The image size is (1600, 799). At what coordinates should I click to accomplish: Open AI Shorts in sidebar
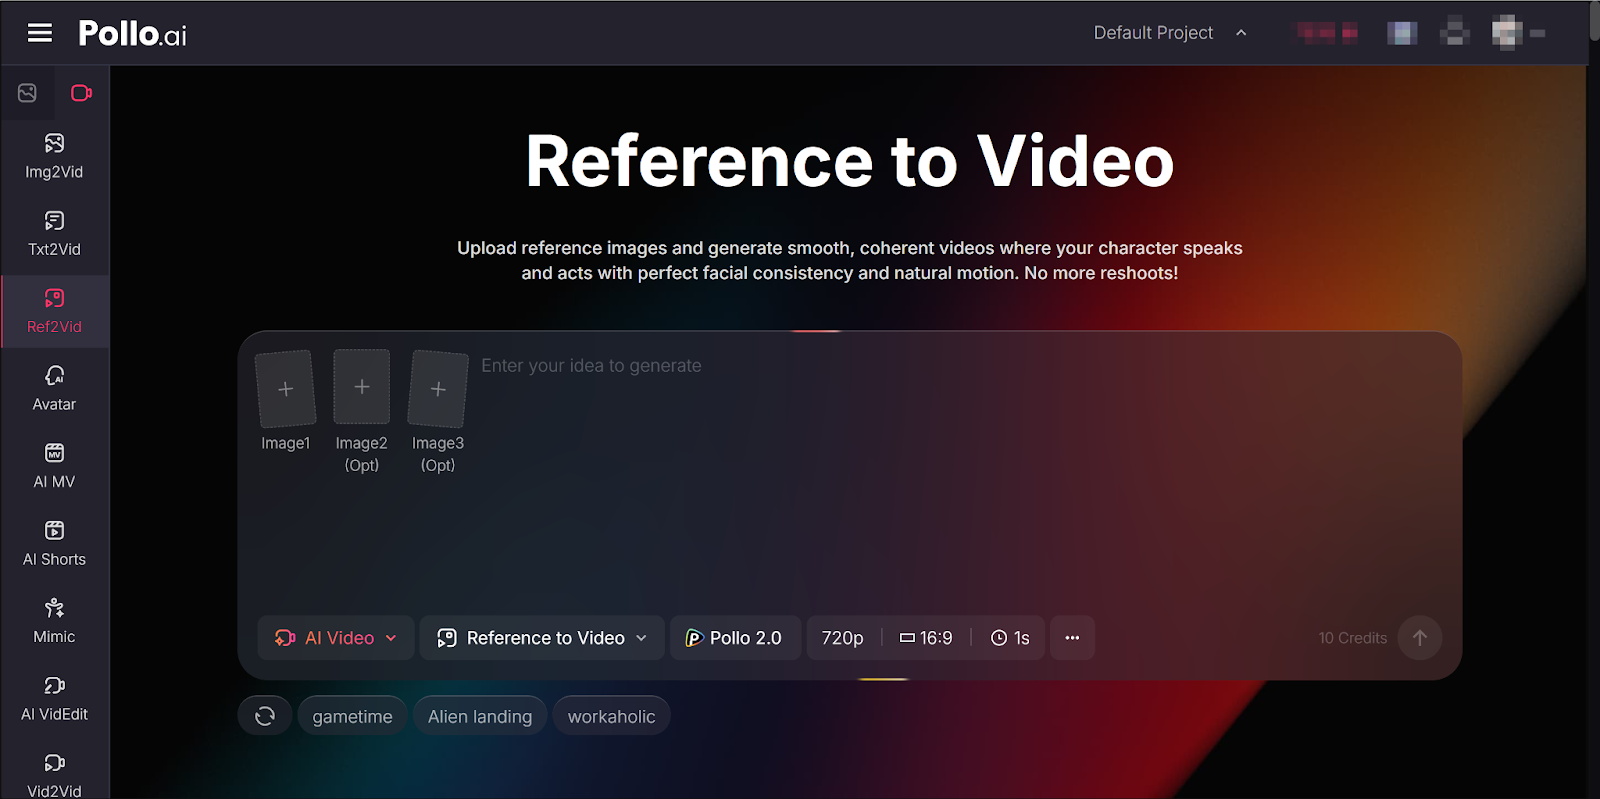coord(54,543)
